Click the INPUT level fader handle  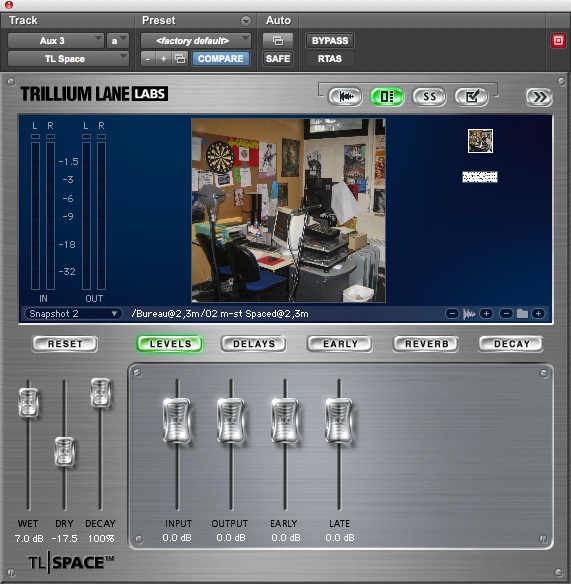coord(177,420)
